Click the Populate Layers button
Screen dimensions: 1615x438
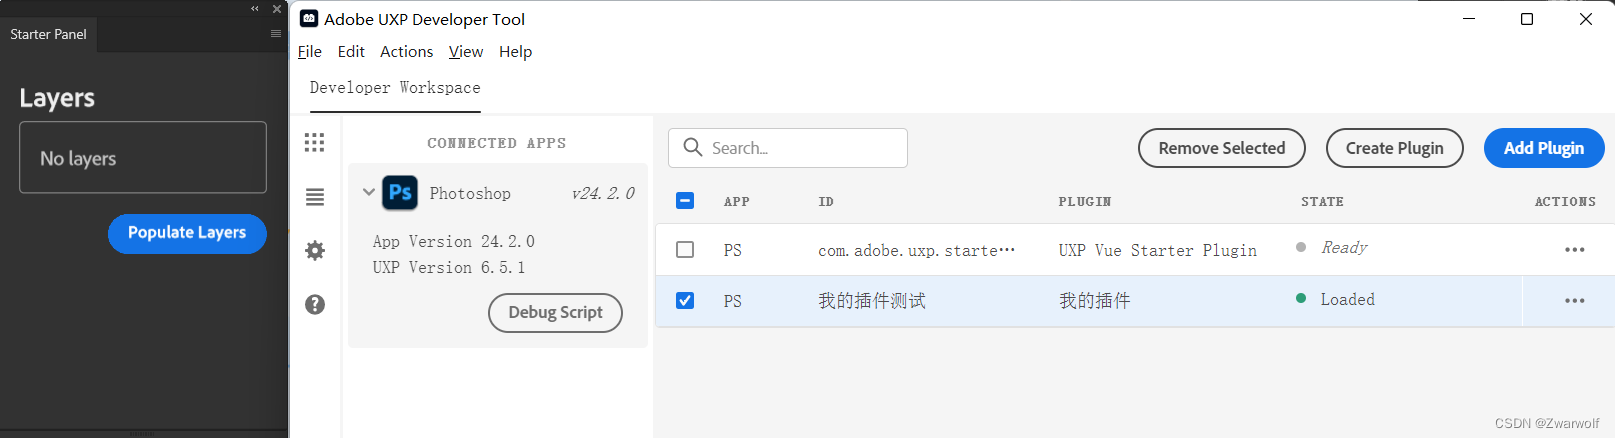(x=187, y=233)
